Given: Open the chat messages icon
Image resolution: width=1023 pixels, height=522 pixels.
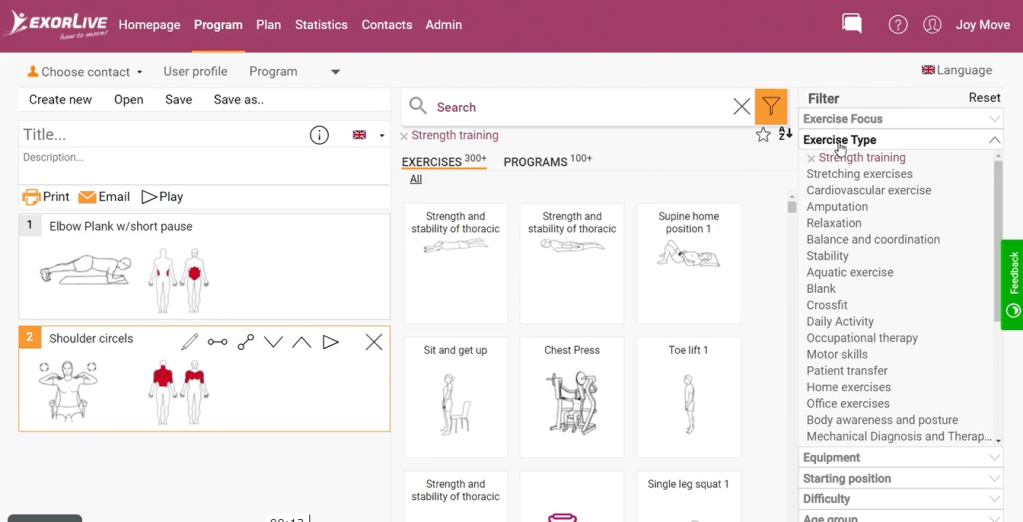Looking at the screenshot, I should point(852,24).
